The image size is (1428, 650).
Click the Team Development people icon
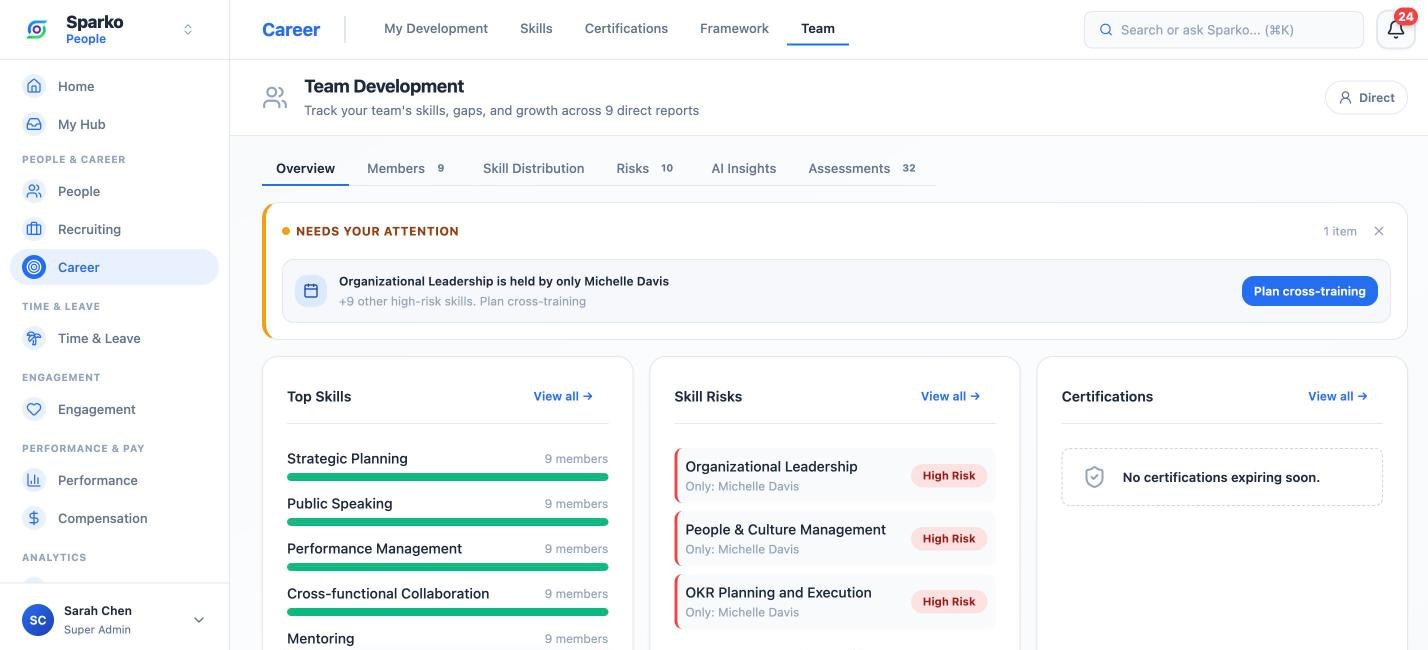275,98
